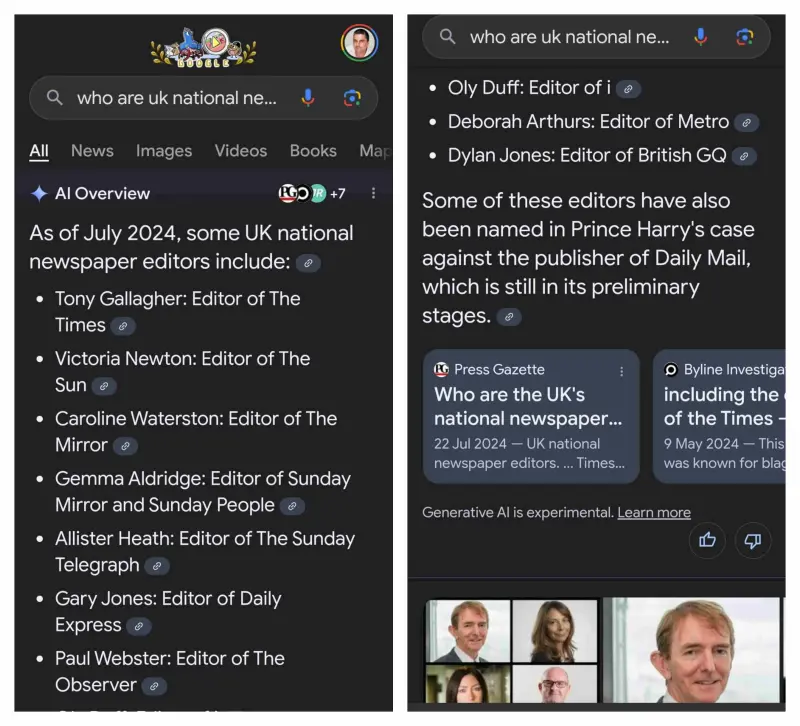Open the source link beside Tony Gallagher entry

(x=123, y=327)
